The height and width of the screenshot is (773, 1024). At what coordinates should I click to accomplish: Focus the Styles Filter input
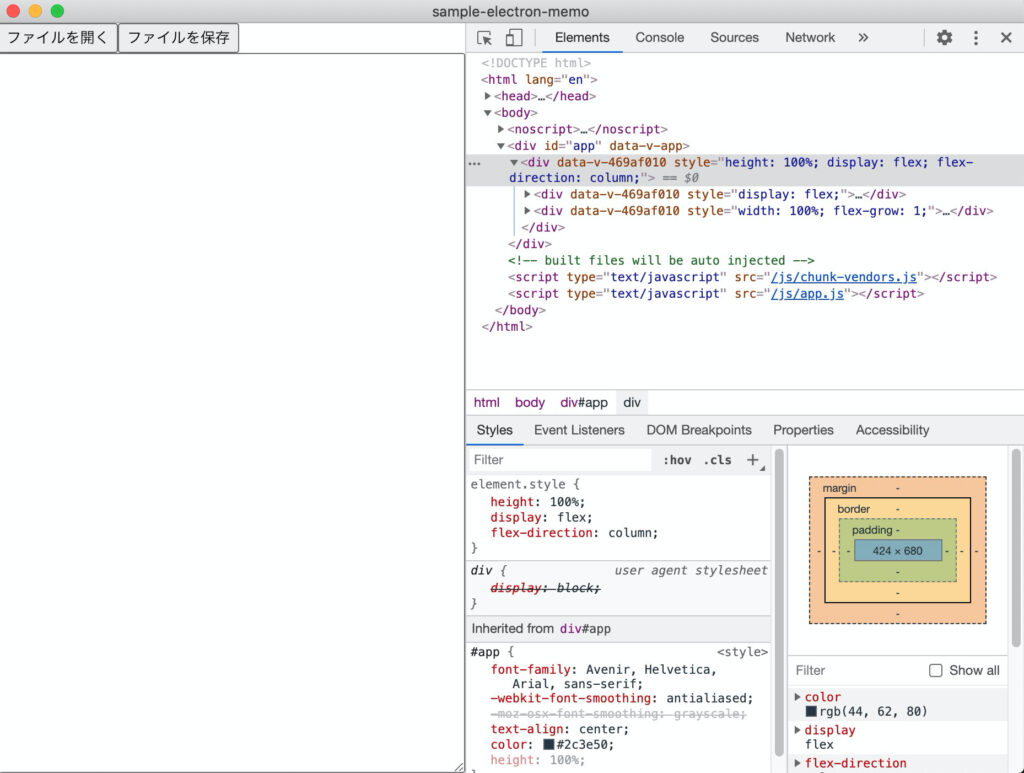[x=560, y=460]
